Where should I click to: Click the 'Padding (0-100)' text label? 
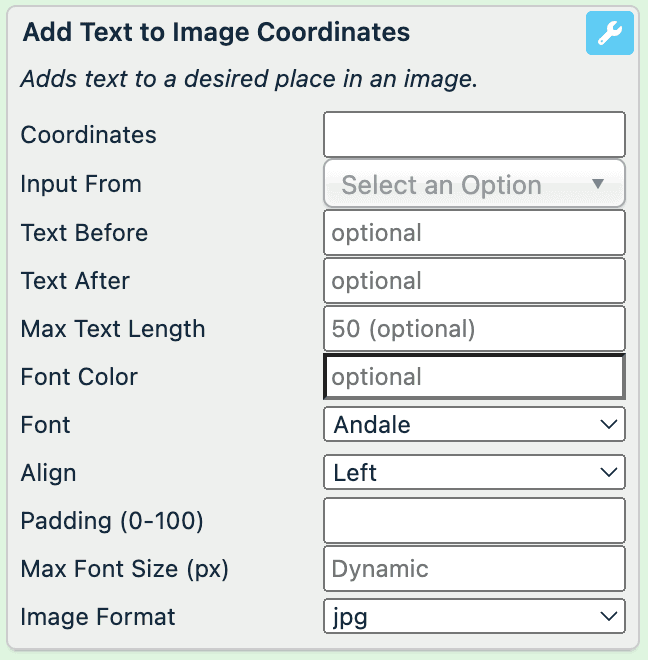coord(112,521)
